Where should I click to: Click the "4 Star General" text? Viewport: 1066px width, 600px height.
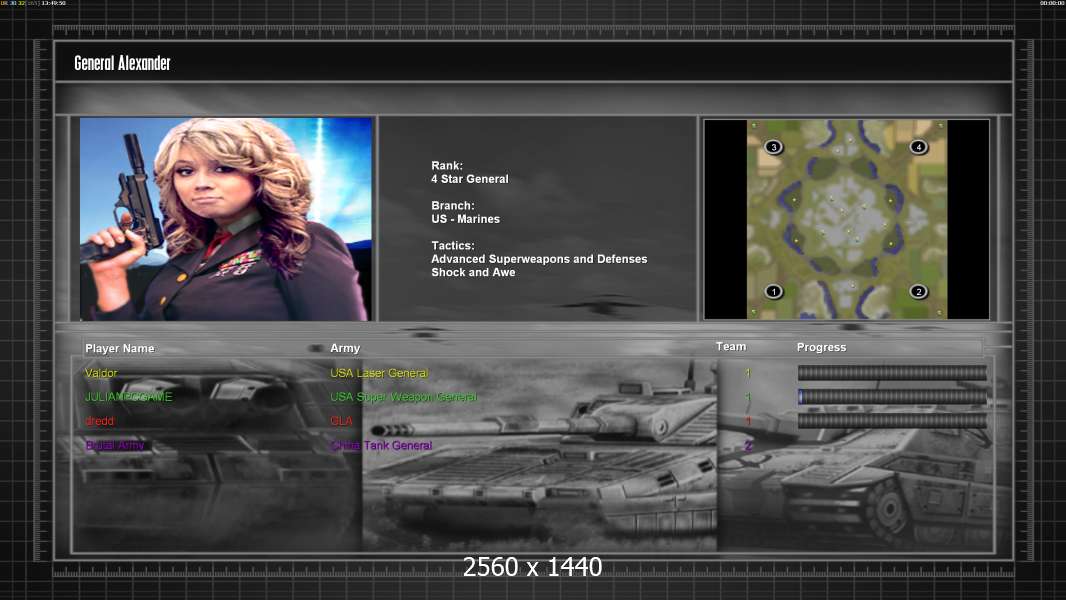(470, 179)
